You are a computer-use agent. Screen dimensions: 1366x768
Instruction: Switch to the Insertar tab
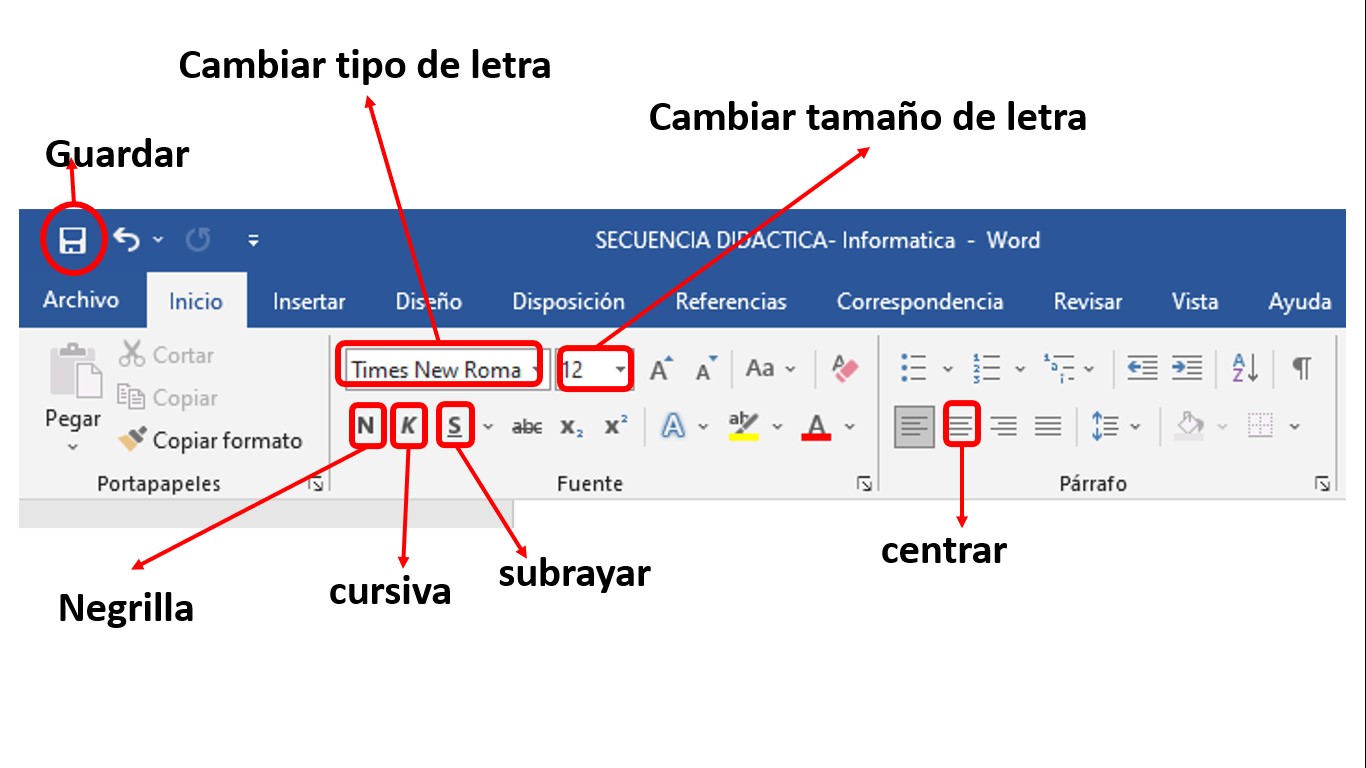[x=309, y=301]
